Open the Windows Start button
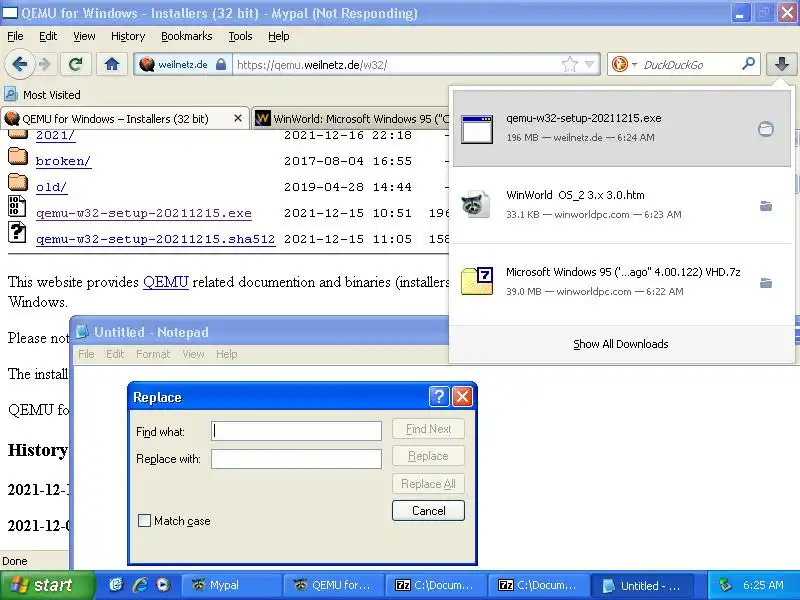Image resolution: width=800 pixels, height=600 pixels. [45, 585]
